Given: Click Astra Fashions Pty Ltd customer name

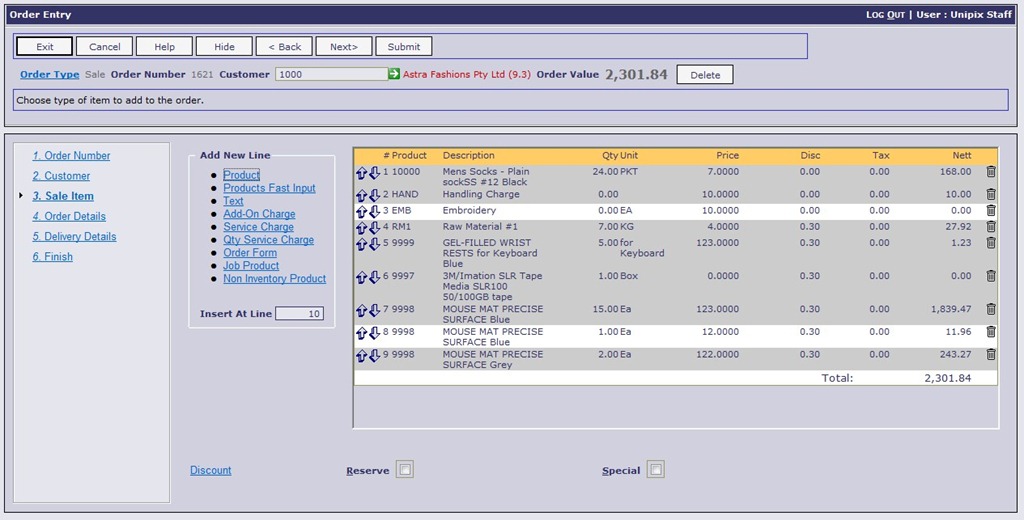Looking at the screenshot, I should pyautogui.click(x=467, y=74).
